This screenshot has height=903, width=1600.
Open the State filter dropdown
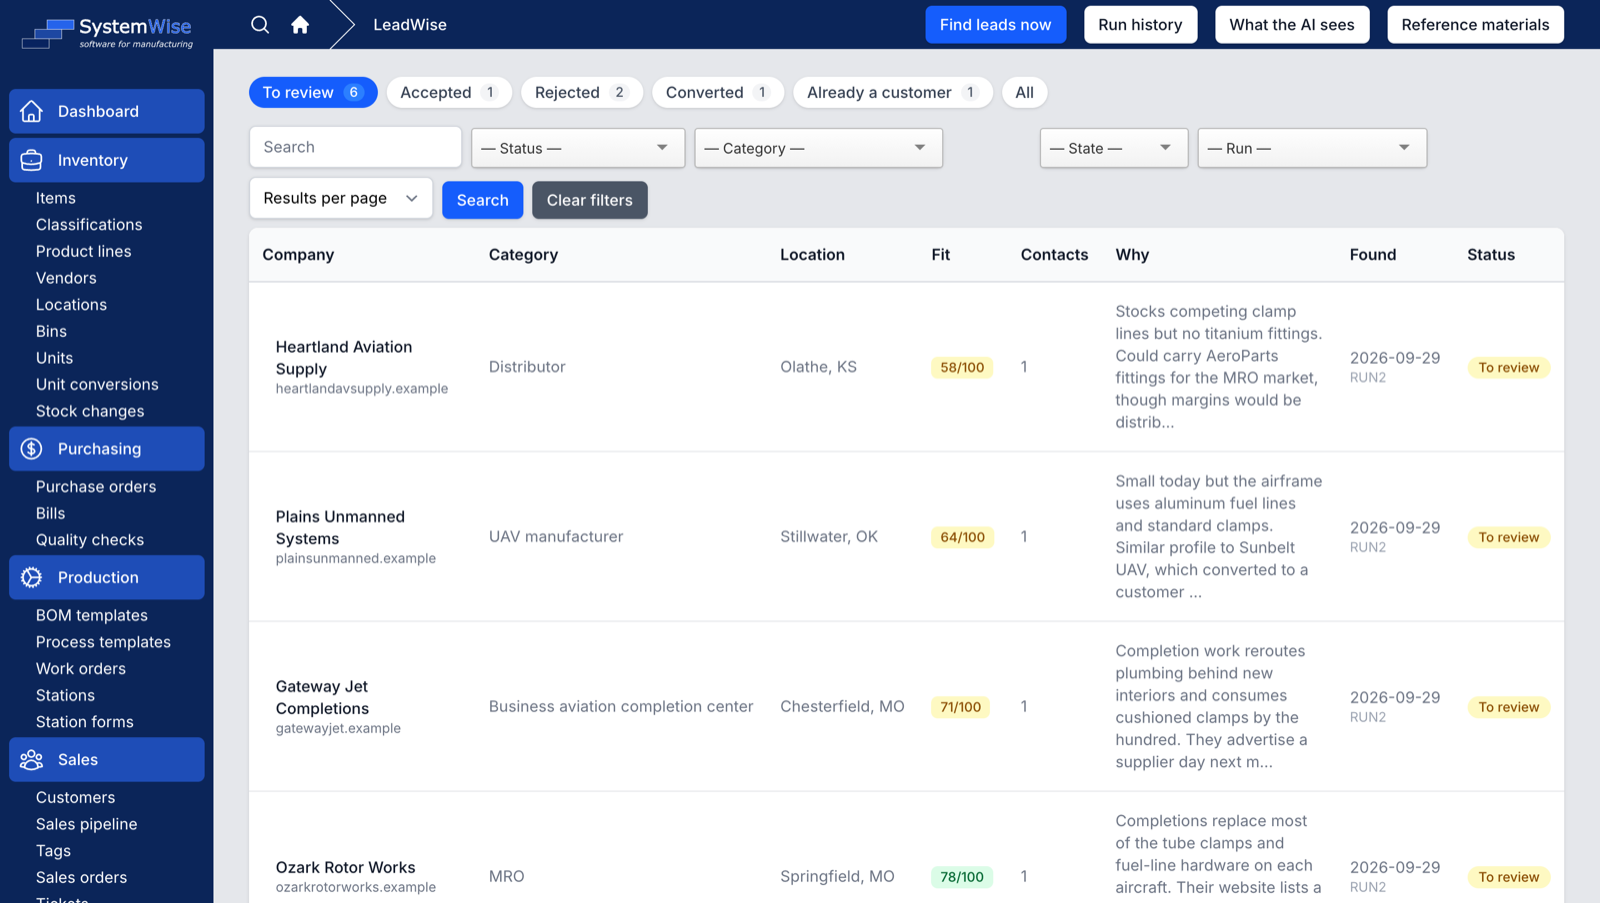click(x=1113, y=148)
